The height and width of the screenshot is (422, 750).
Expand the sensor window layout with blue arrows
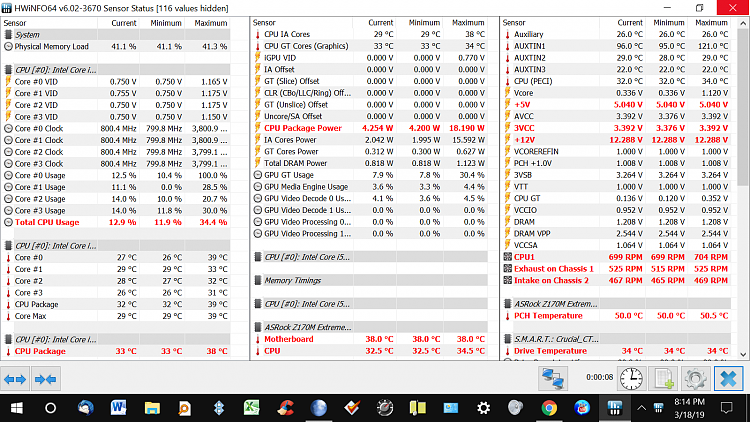pos(15,379)
